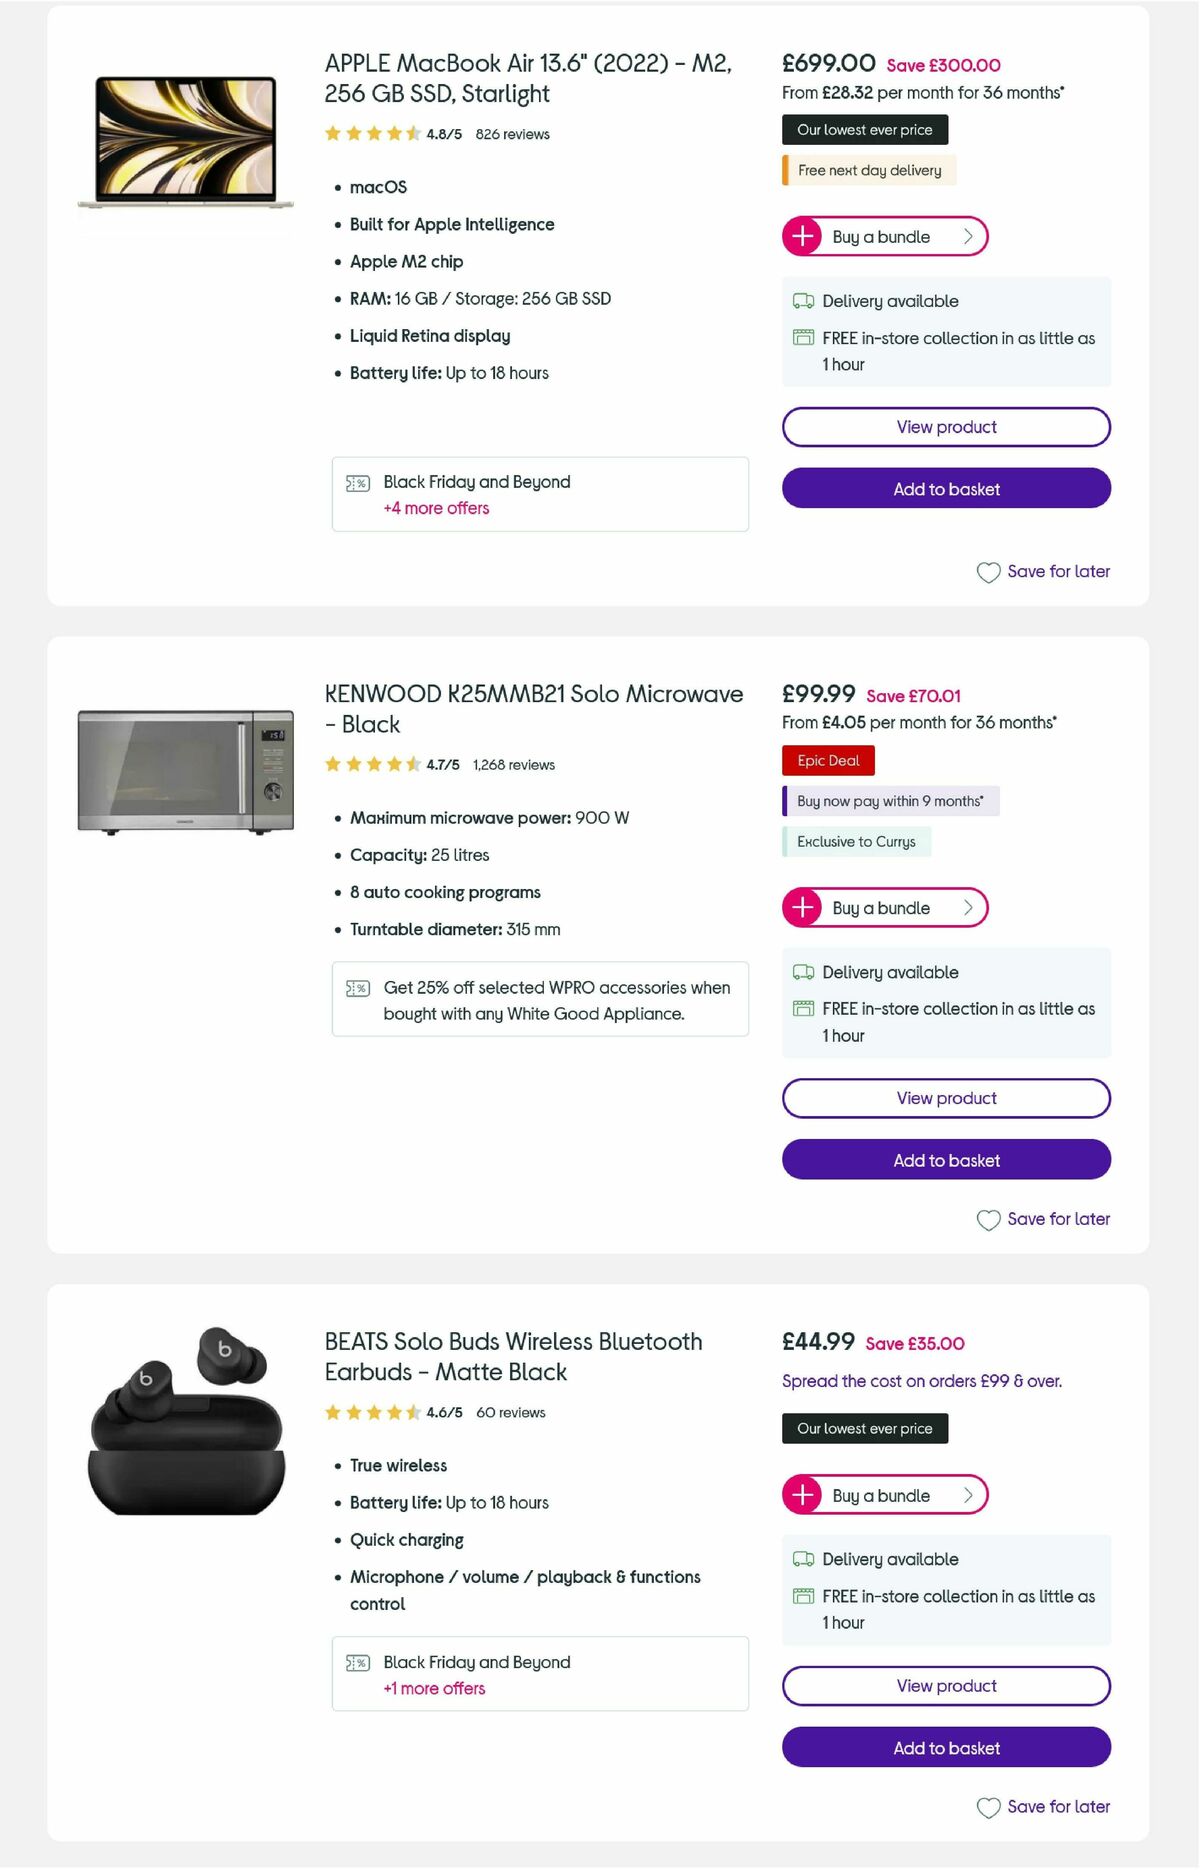Click in-store collection calendar icon for MacBook
The image size is (1200, 1870).
[803, 338]
